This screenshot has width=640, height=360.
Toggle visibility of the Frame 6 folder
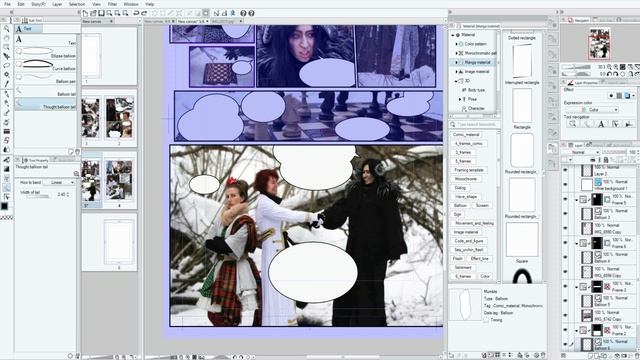[565, 243]
